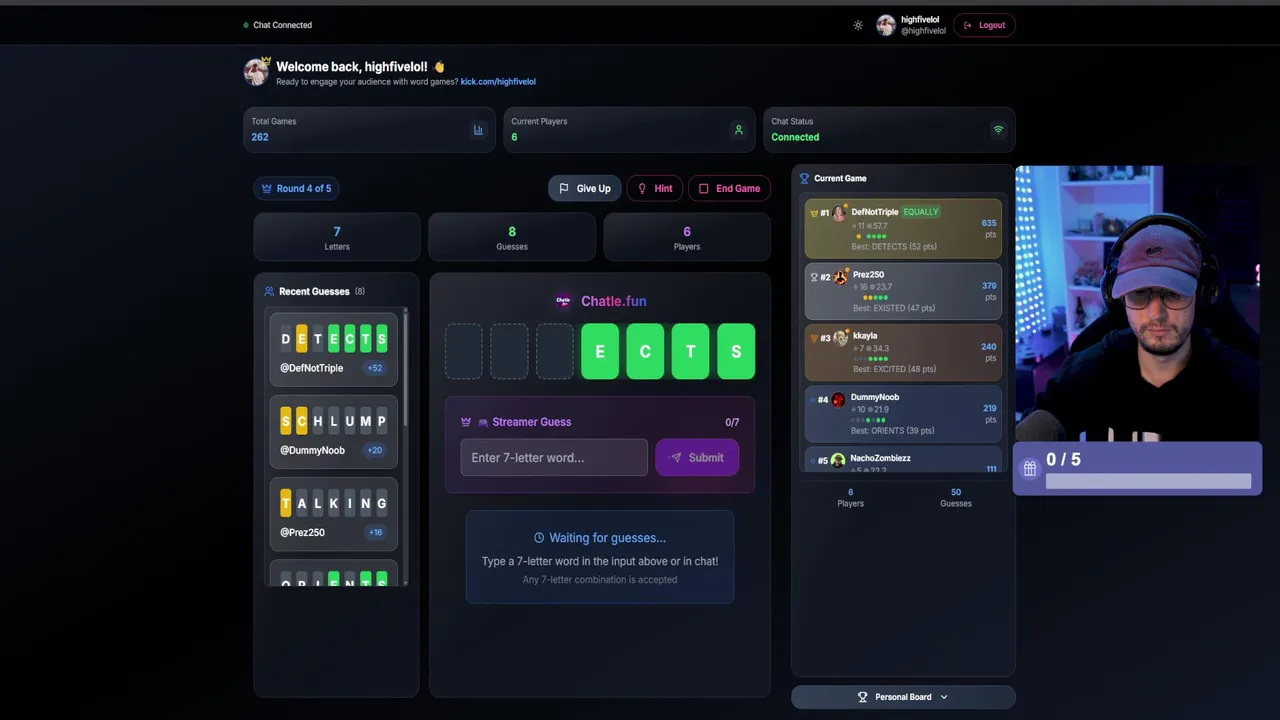Click the green E letter tile

600,351
